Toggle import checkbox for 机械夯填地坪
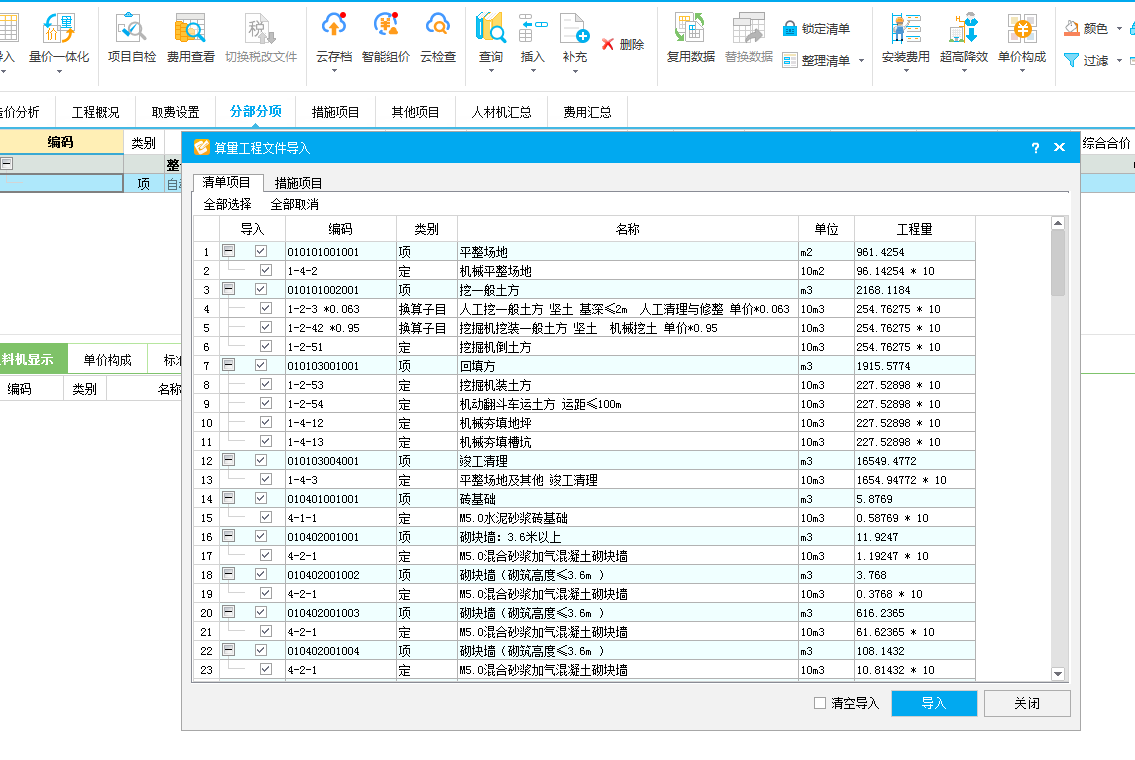Image resolution: width=1135 pixels, height=760 pixels. tap(266, 422)
